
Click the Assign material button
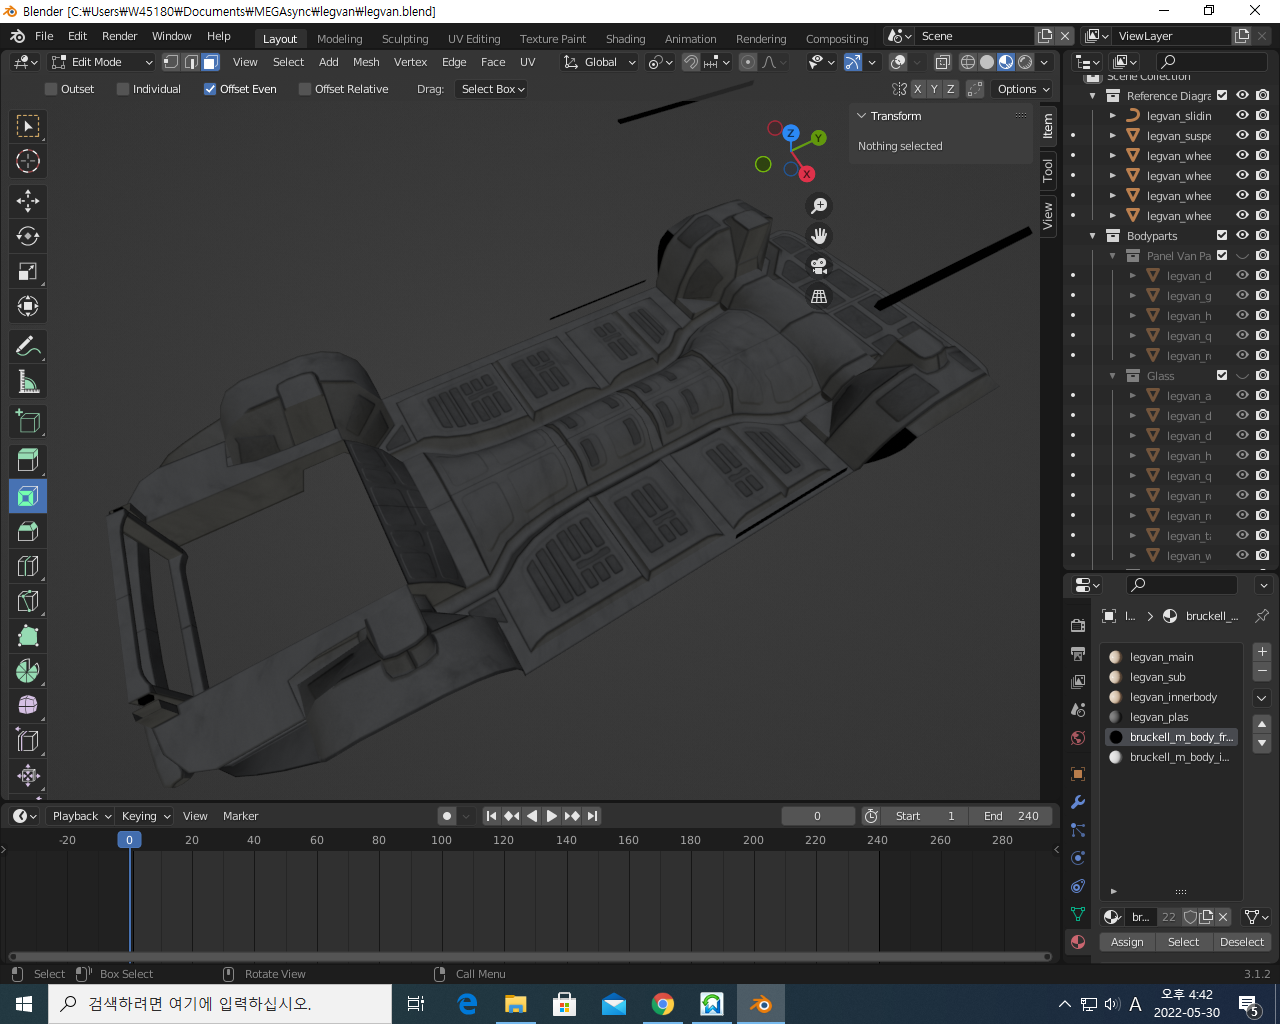tap(1127, 942)
